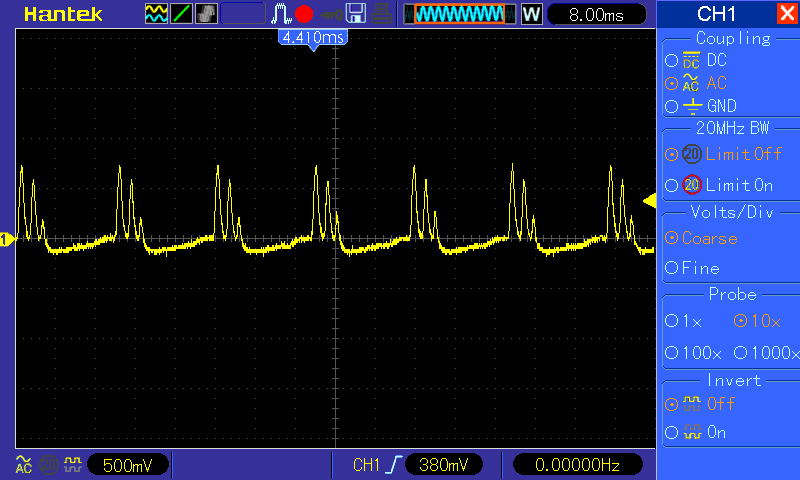This screenshot has height=480, width=800.
Task: Click the green diagonal line icon
Action: 181,14
